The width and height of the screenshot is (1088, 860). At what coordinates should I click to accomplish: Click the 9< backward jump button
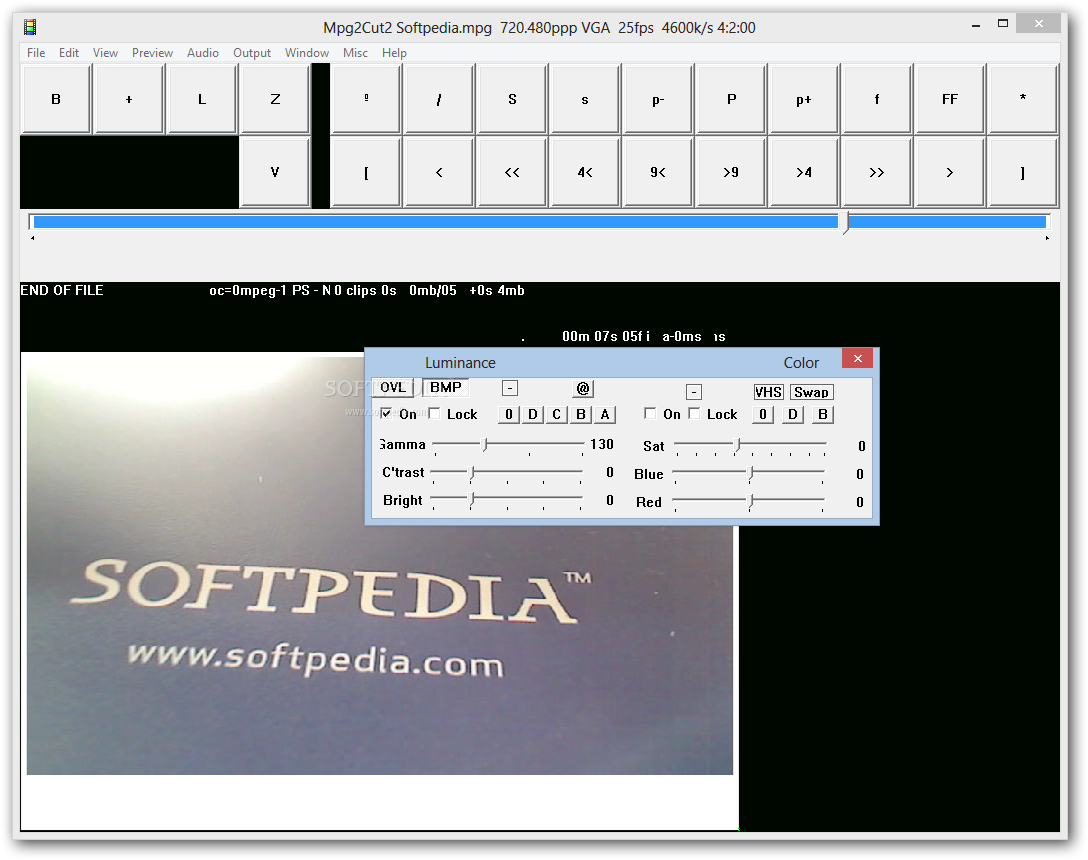[x=658, y=172]
